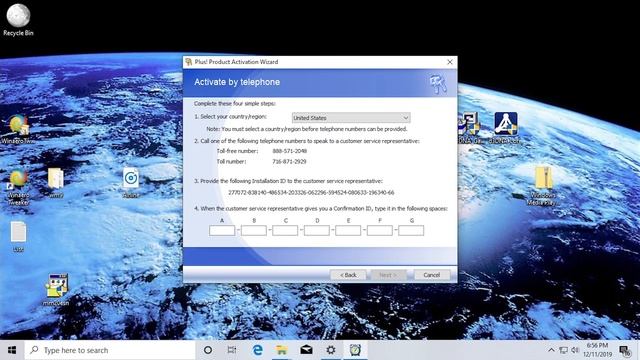Open the blank document file on desktop
Screen dimensions: 640x360
18,236
